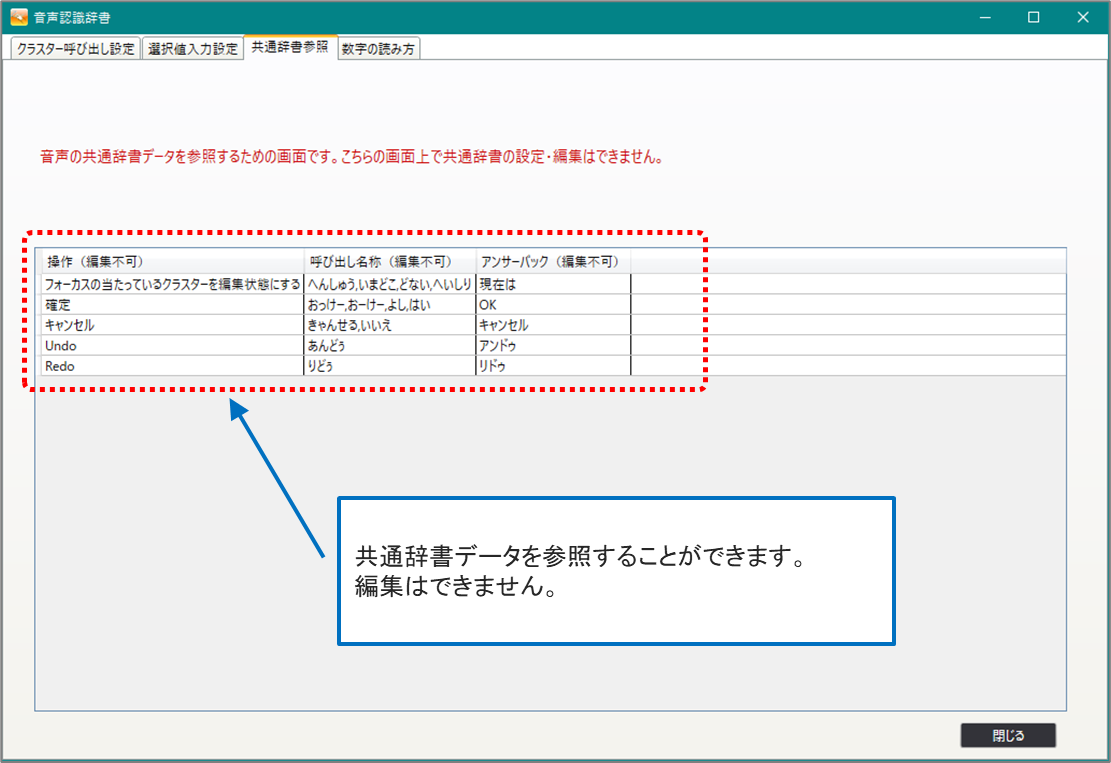Click the おっけー,おーけー,よし,はい call name cell
This screenshot has height=763, width=1111.
coord(389,305)
